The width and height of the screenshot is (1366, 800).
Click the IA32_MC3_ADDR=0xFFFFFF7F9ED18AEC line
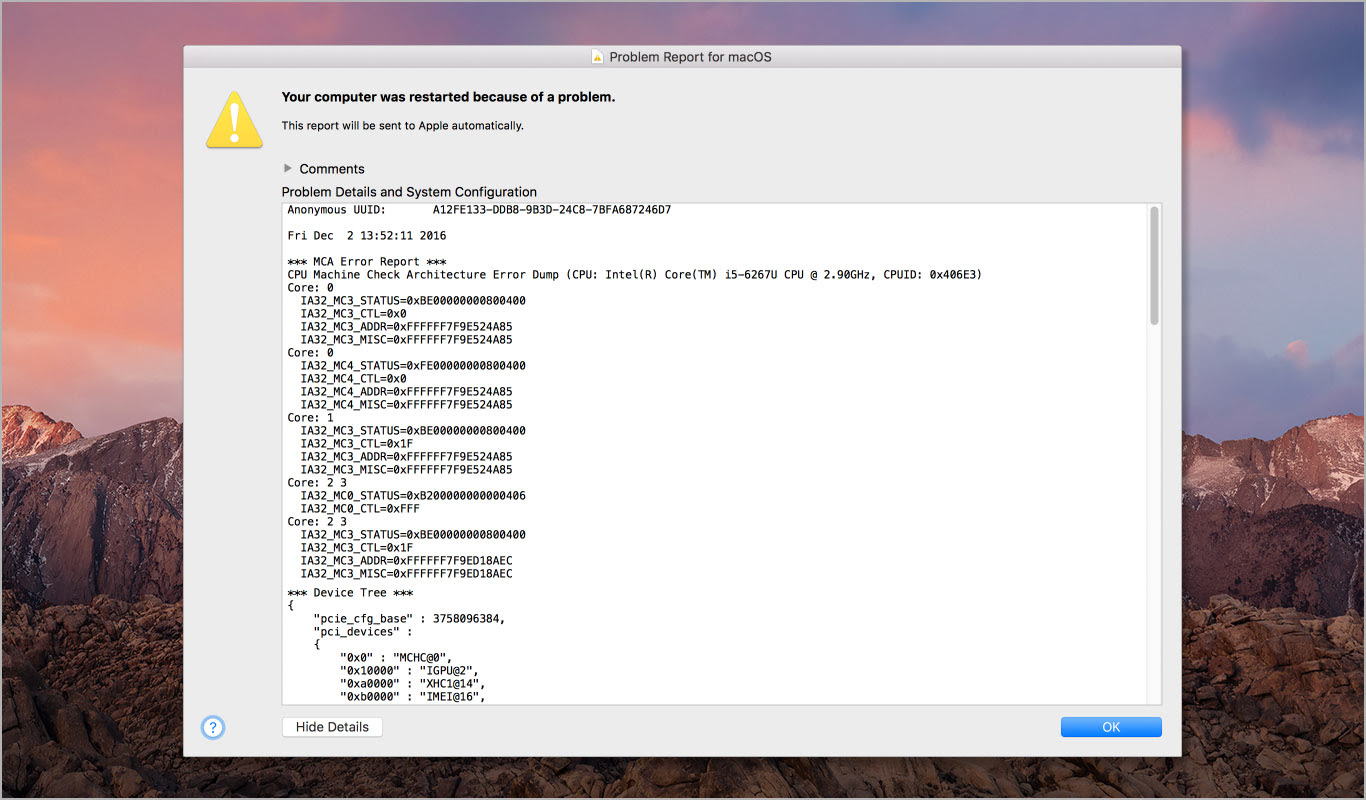click(x=406, y=561)
